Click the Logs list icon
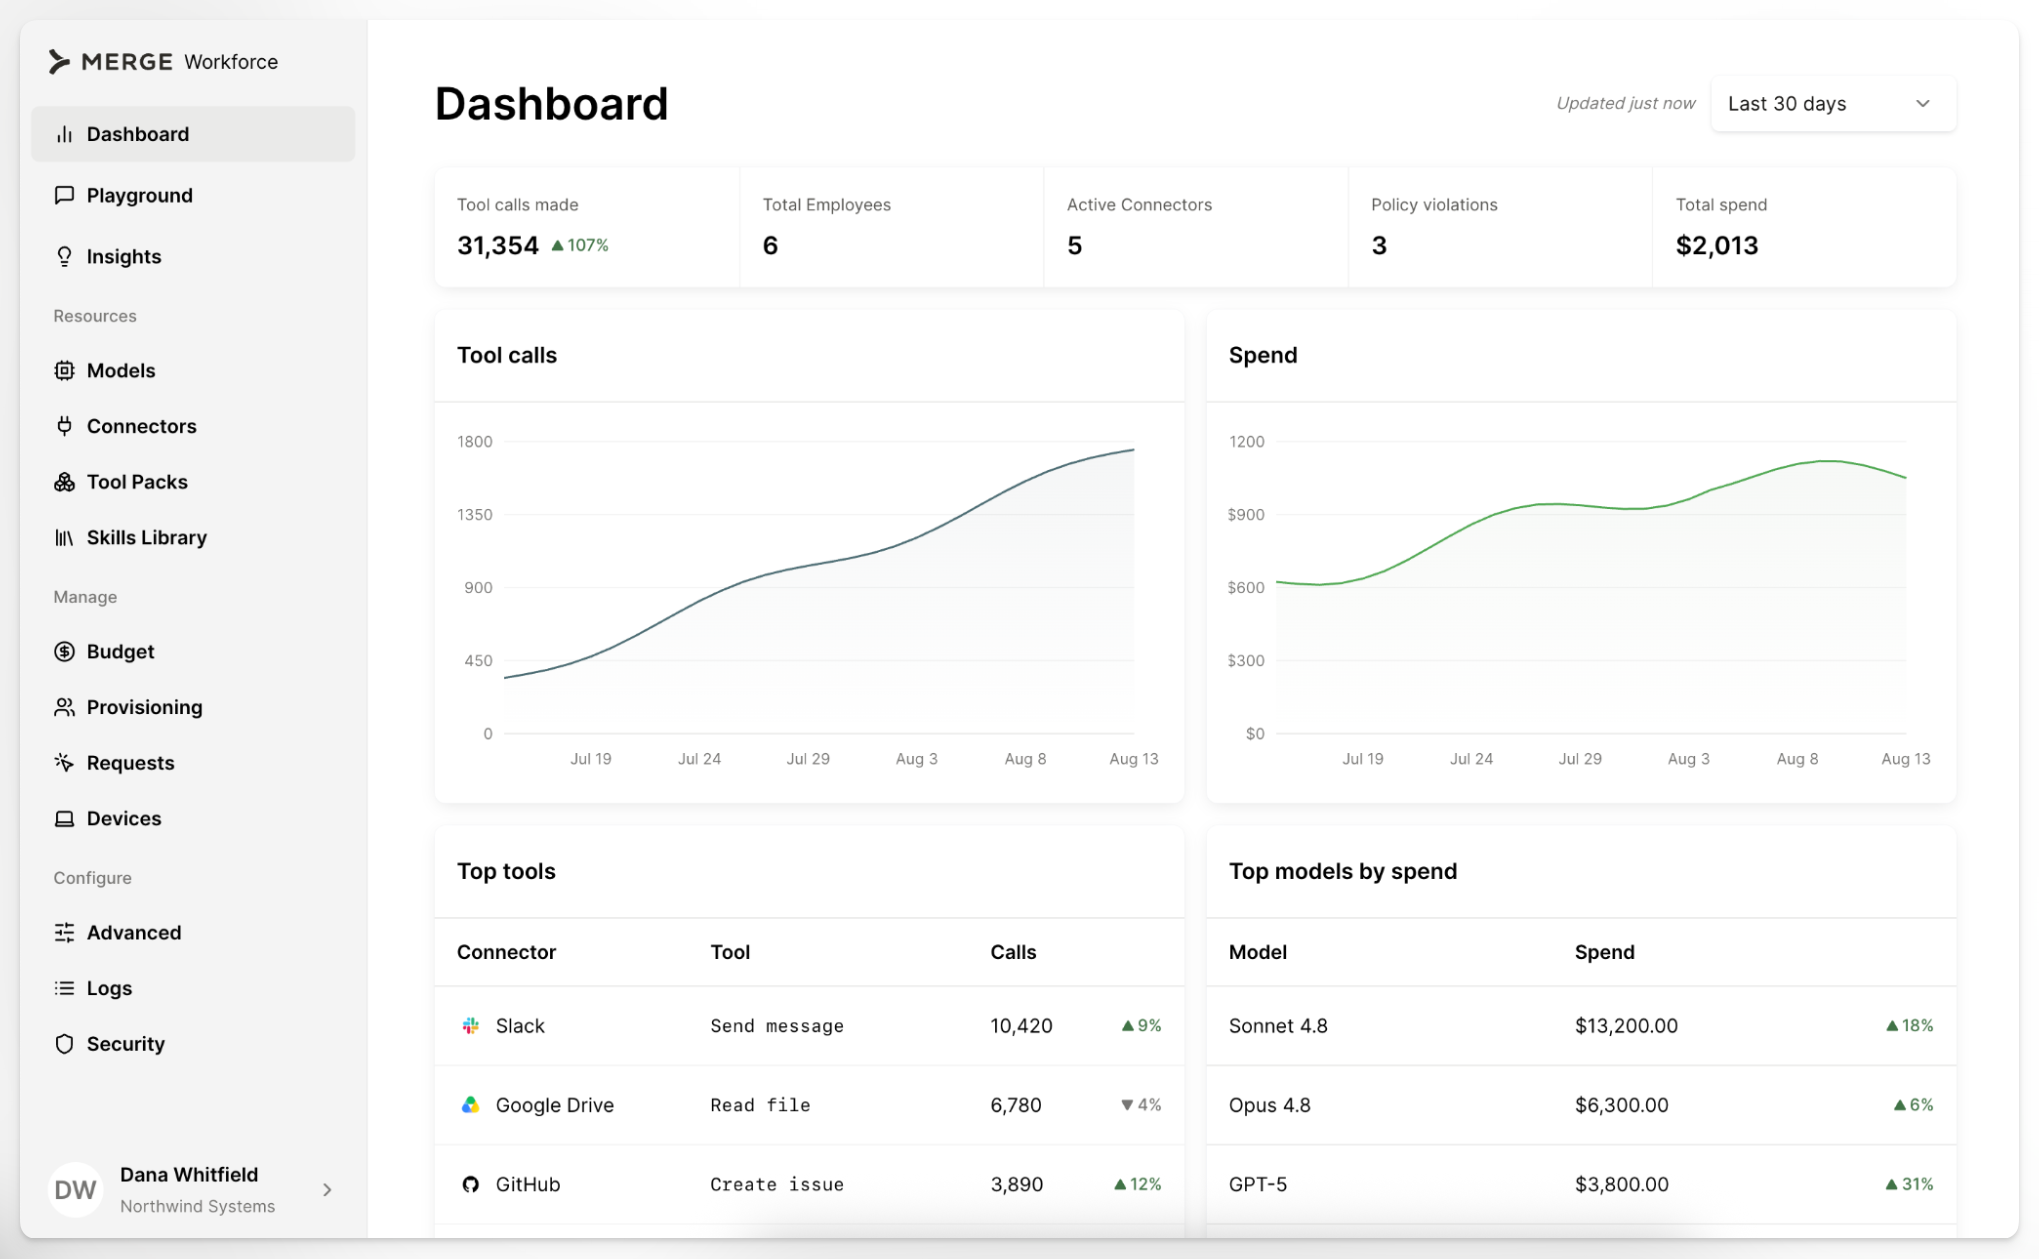 point(64,988)
